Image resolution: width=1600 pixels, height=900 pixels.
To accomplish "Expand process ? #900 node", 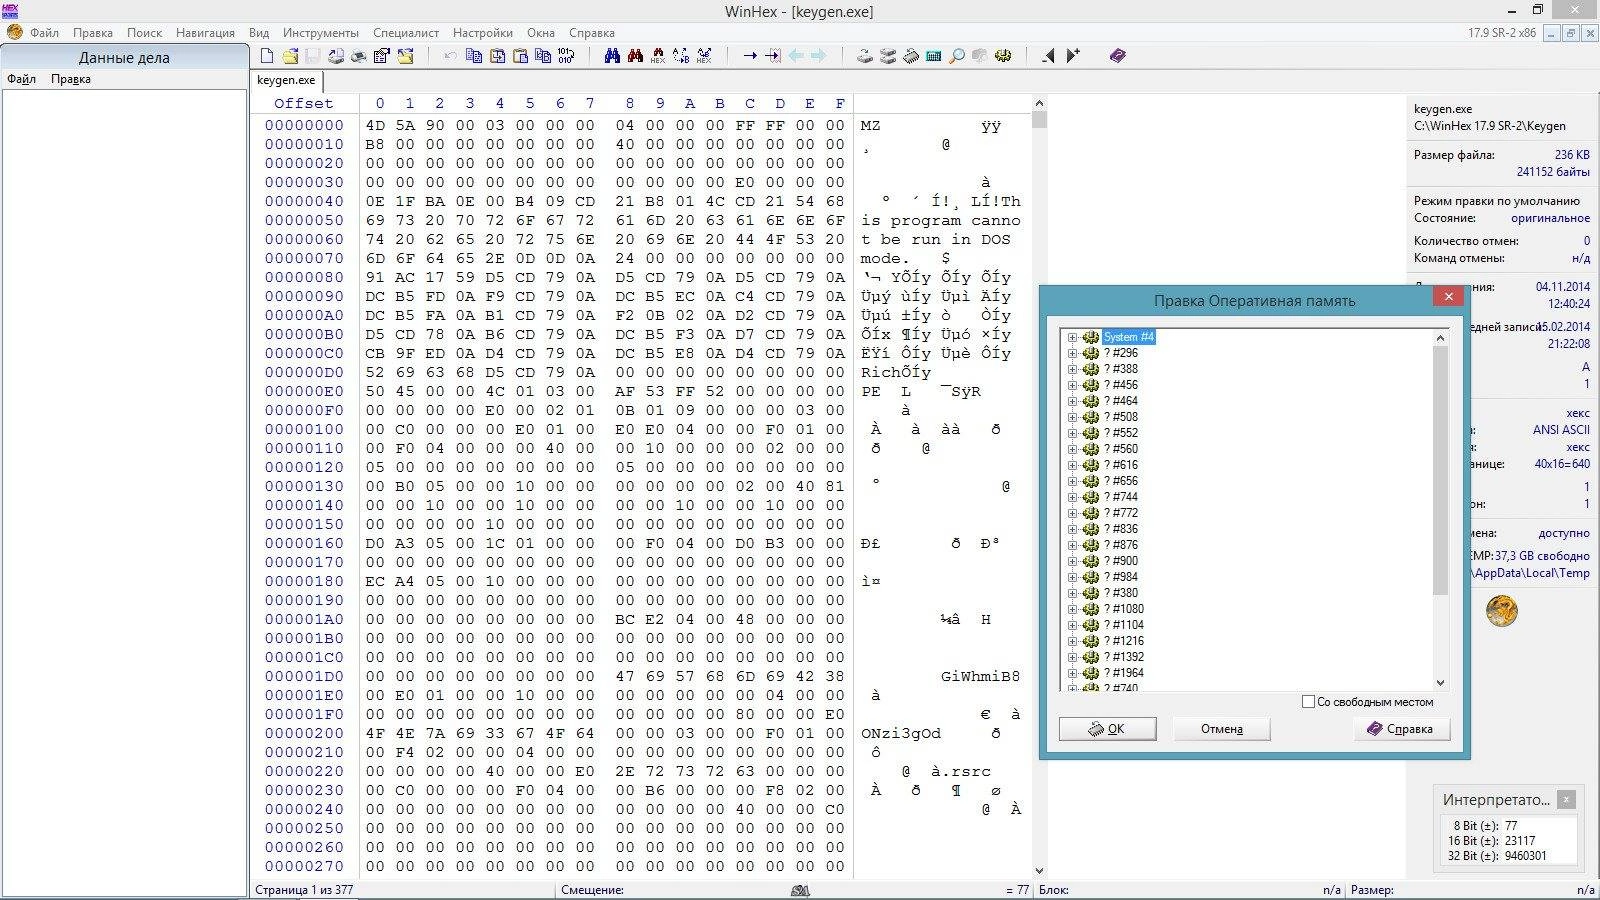I will click(1072, 561).
